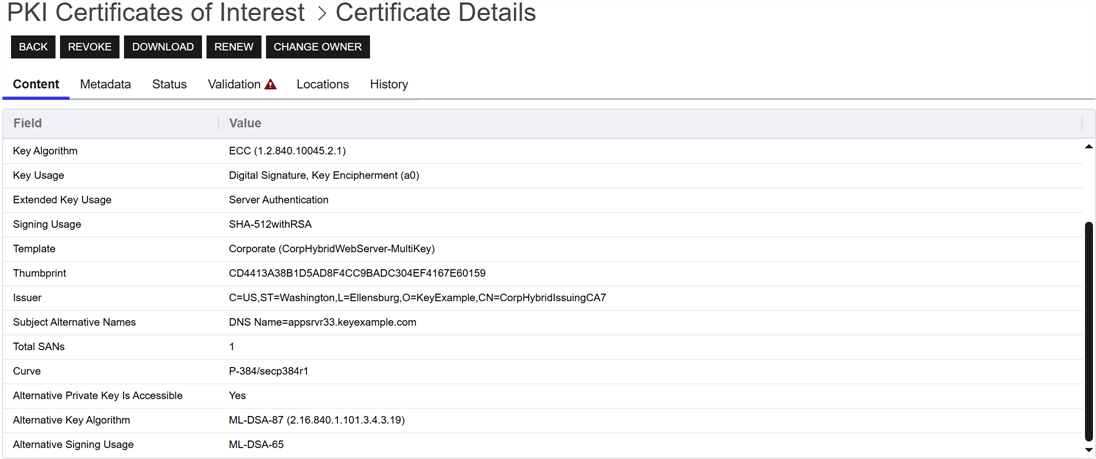Open the Status tab
Image resolution: width=1096 pixels, height=459 pixels.
[169, 84]
